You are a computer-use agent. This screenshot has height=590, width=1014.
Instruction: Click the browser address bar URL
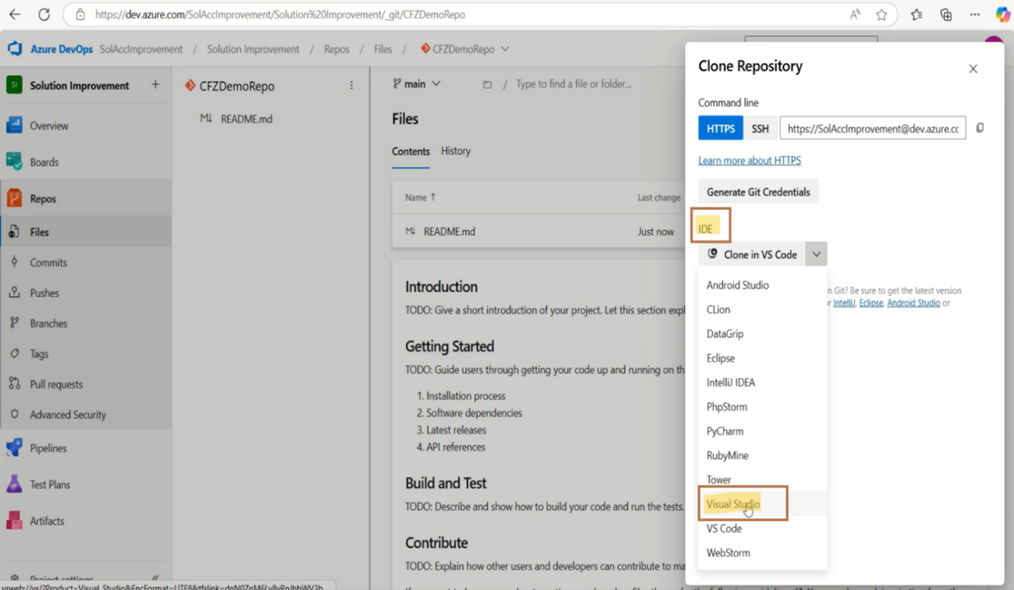pyautogui.click(x=279, y=14)
